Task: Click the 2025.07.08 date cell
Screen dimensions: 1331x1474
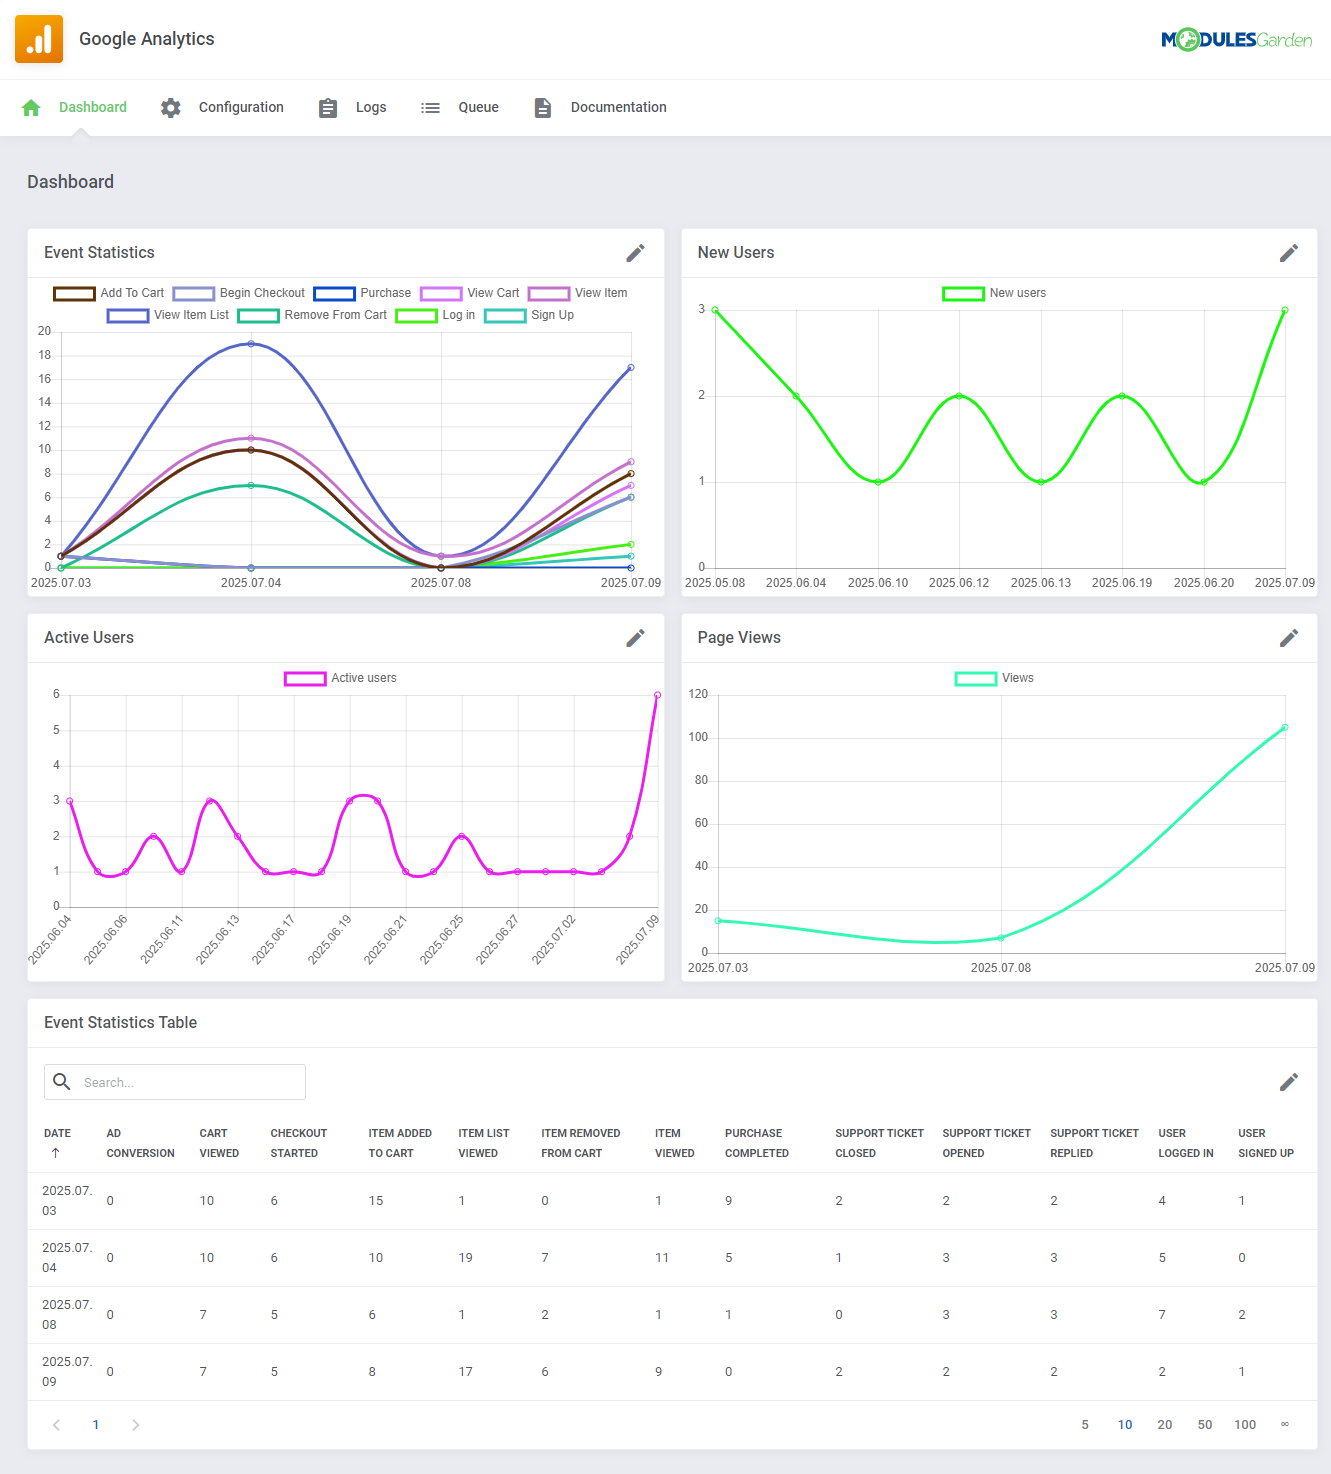Action: click(67, 1315)
